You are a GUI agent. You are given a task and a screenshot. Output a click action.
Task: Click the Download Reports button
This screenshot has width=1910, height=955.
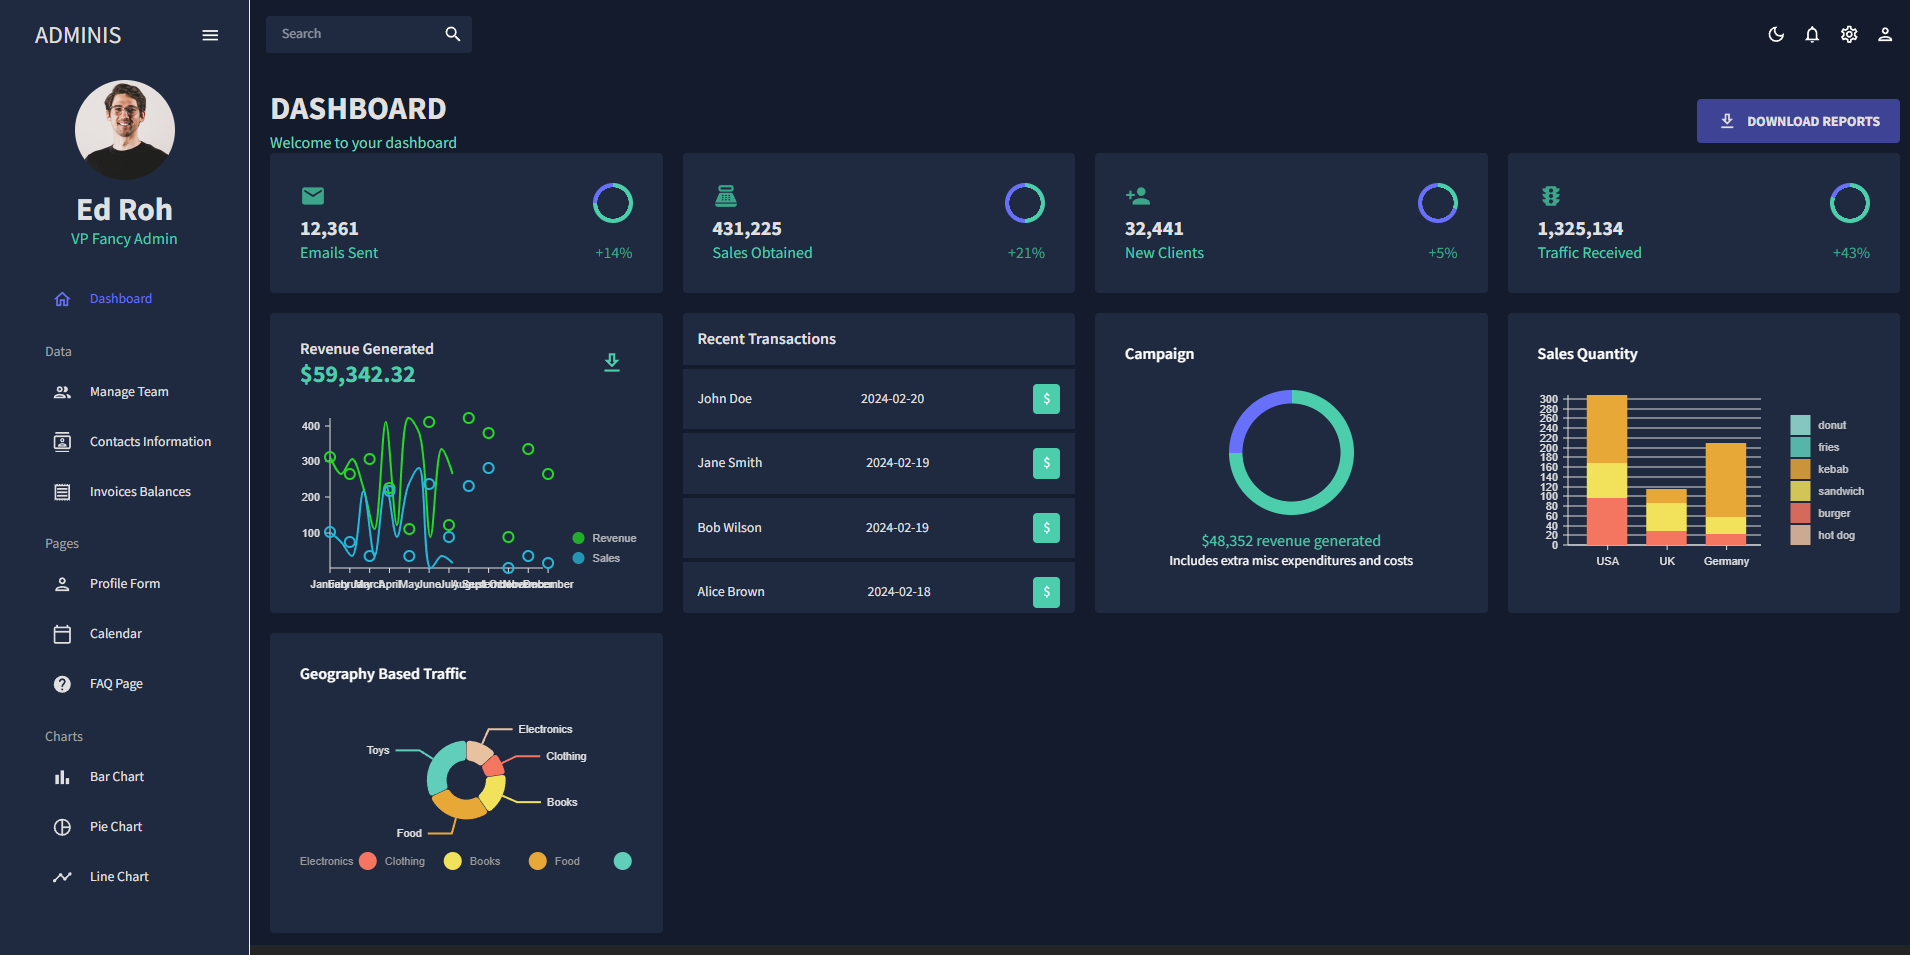(x=1797, y=120)
